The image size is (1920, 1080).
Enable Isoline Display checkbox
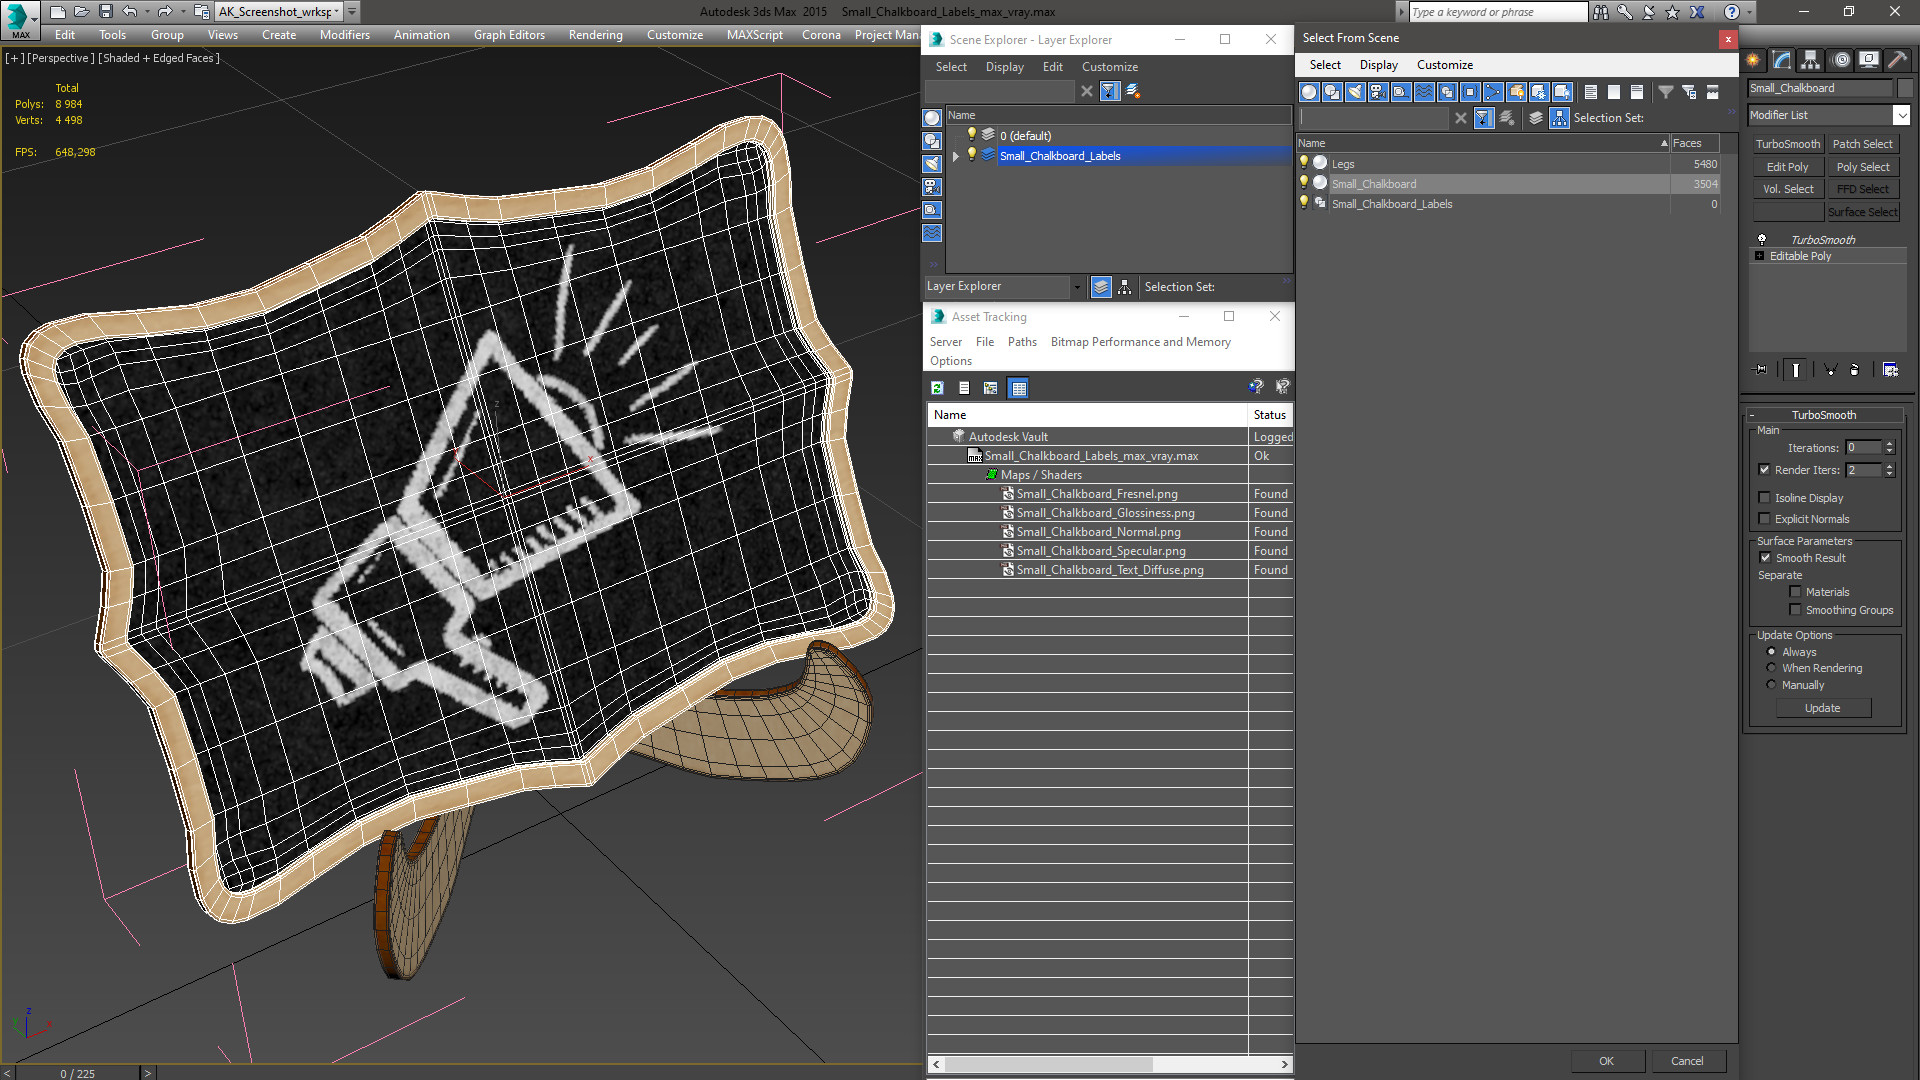pos(1765,498)
